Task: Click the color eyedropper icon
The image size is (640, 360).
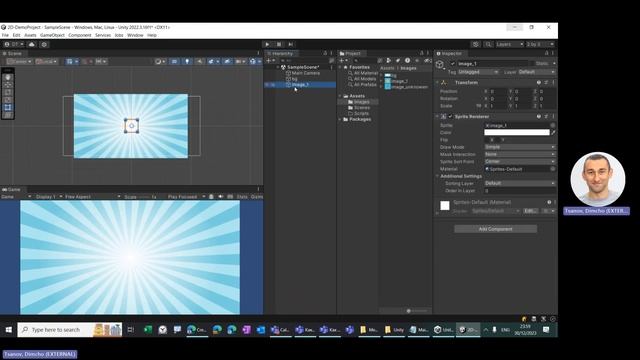Action: [x=553, y=132]
